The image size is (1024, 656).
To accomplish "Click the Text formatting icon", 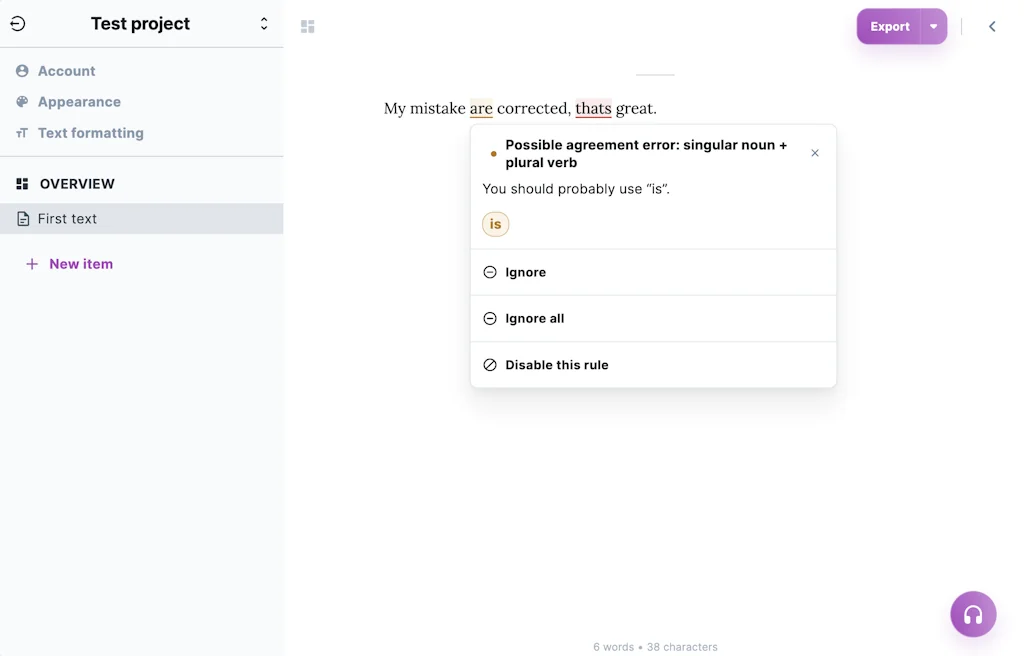I will click(22, 132).
